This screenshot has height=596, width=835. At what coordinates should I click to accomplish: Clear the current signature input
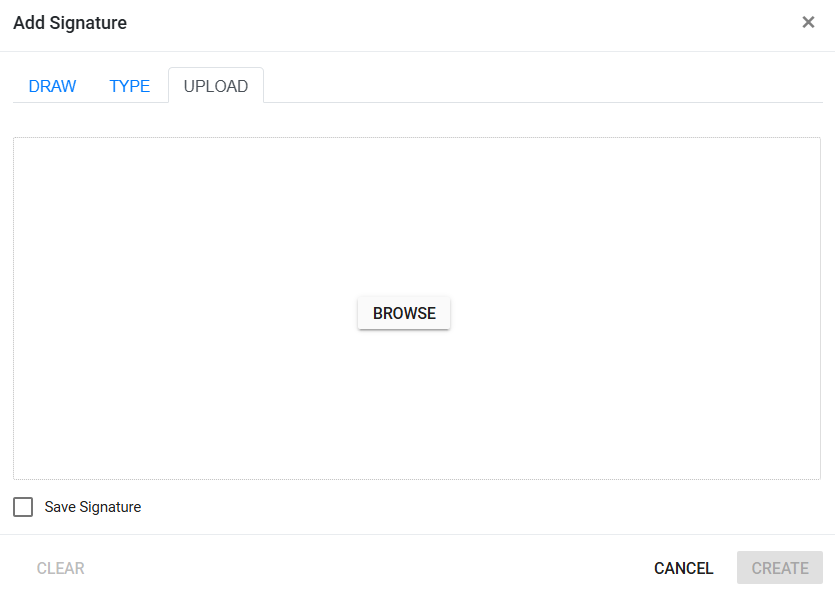61,568
